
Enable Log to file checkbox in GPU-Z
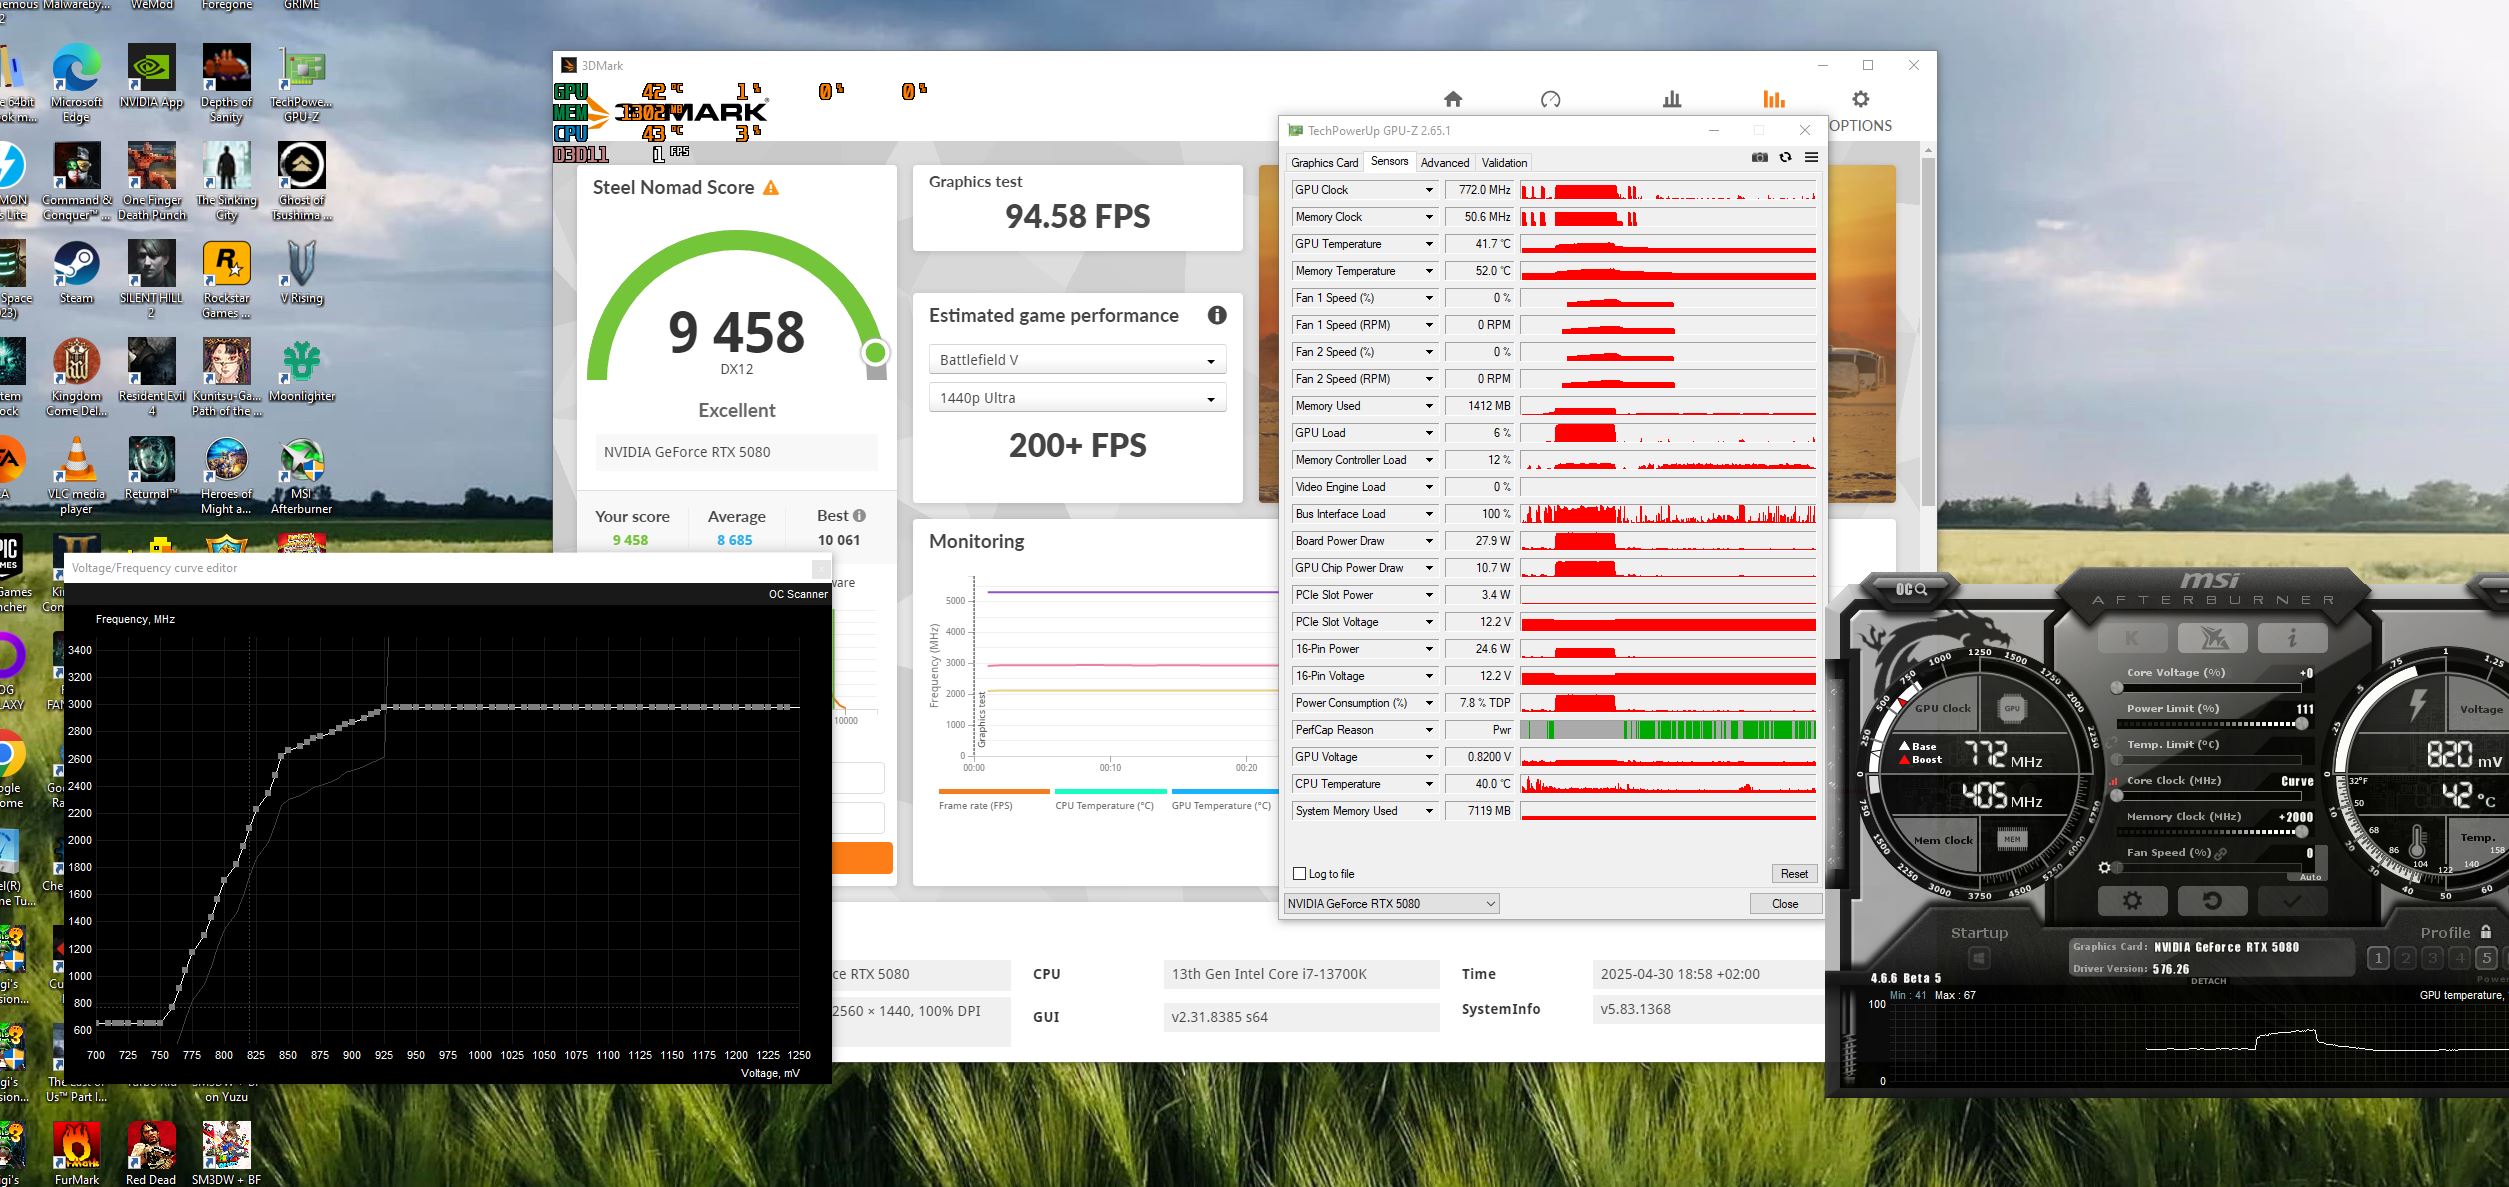click(1299, 874)
